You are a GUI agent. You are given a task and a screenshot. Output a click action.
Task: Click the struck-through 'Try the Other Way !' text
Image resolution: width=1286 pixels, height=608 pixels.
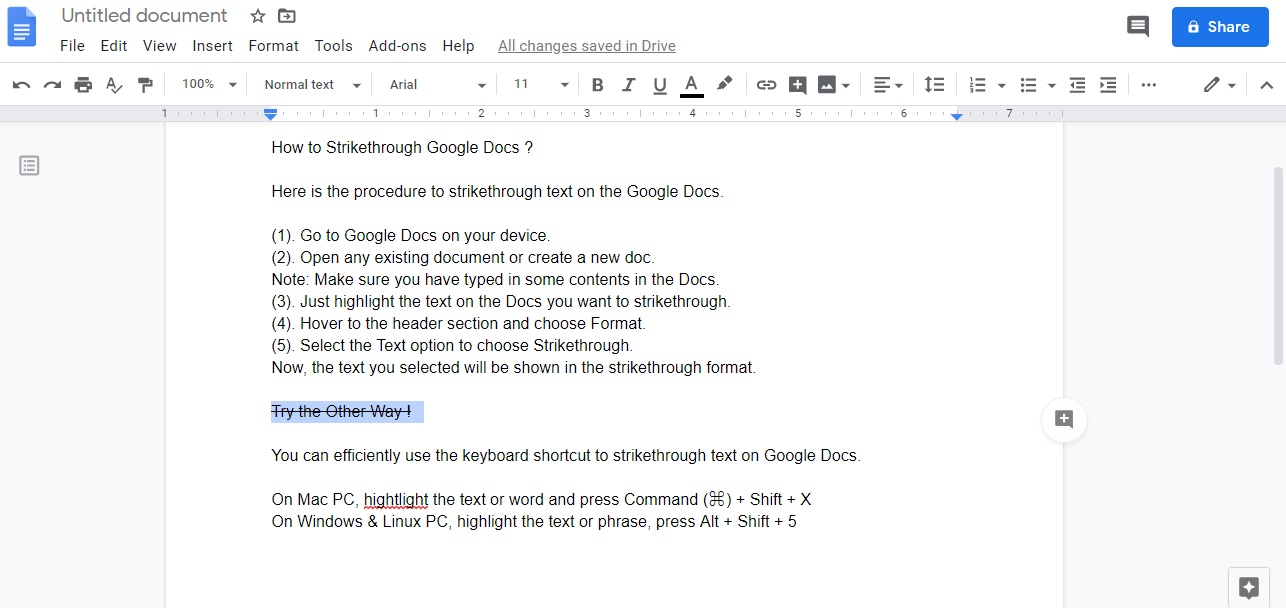341,412
